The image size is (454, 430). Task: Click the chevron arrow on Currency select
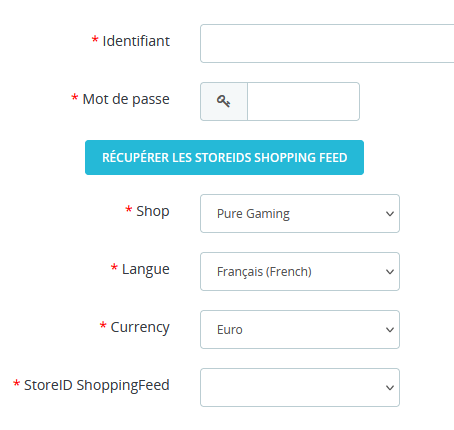tap(390, 330)
